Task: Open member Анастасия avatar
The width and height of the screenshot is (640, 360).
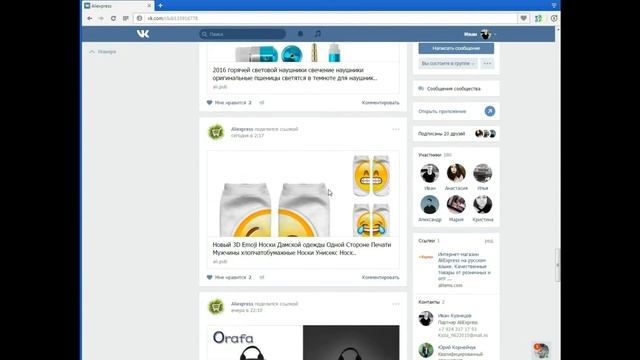Action: (x=456, y=173)
